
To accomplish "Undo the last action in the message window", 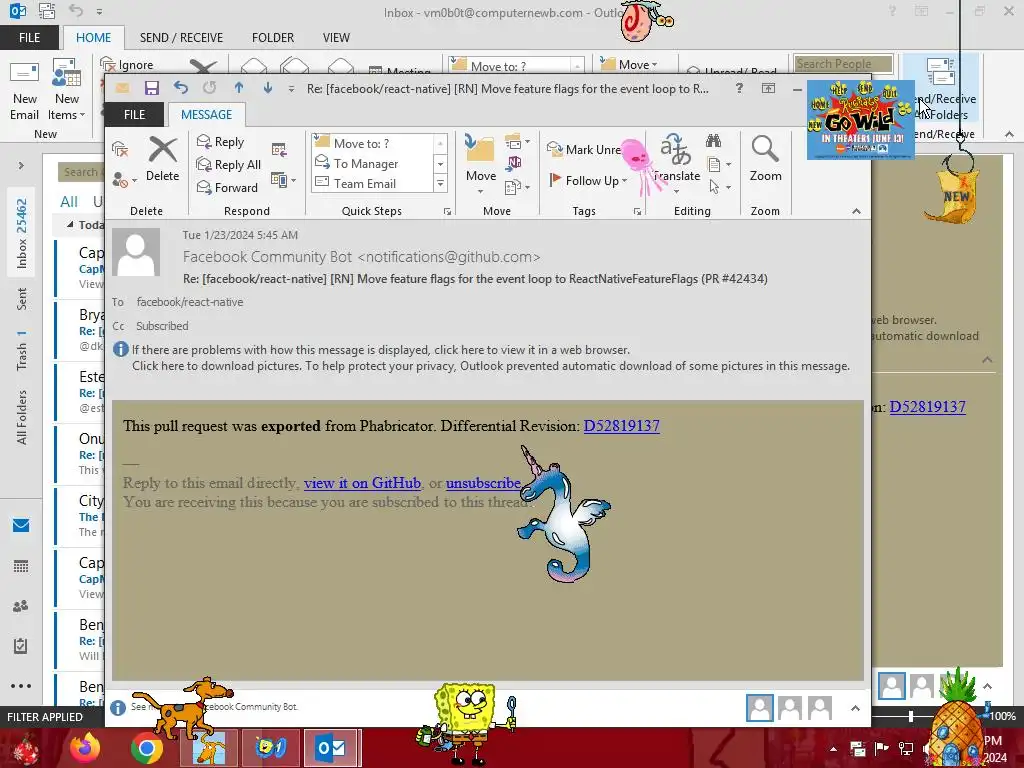I will click(180, 88).
